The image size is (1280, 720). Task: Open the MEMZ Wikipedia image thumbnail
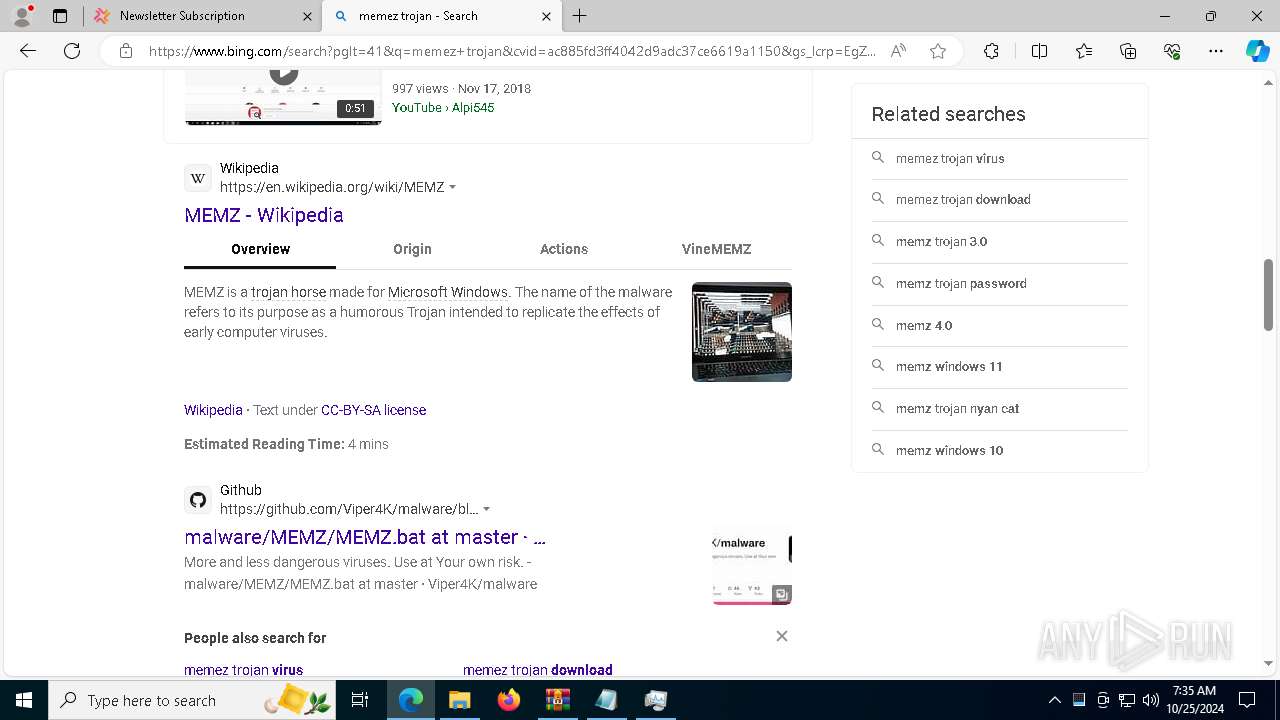742,332
